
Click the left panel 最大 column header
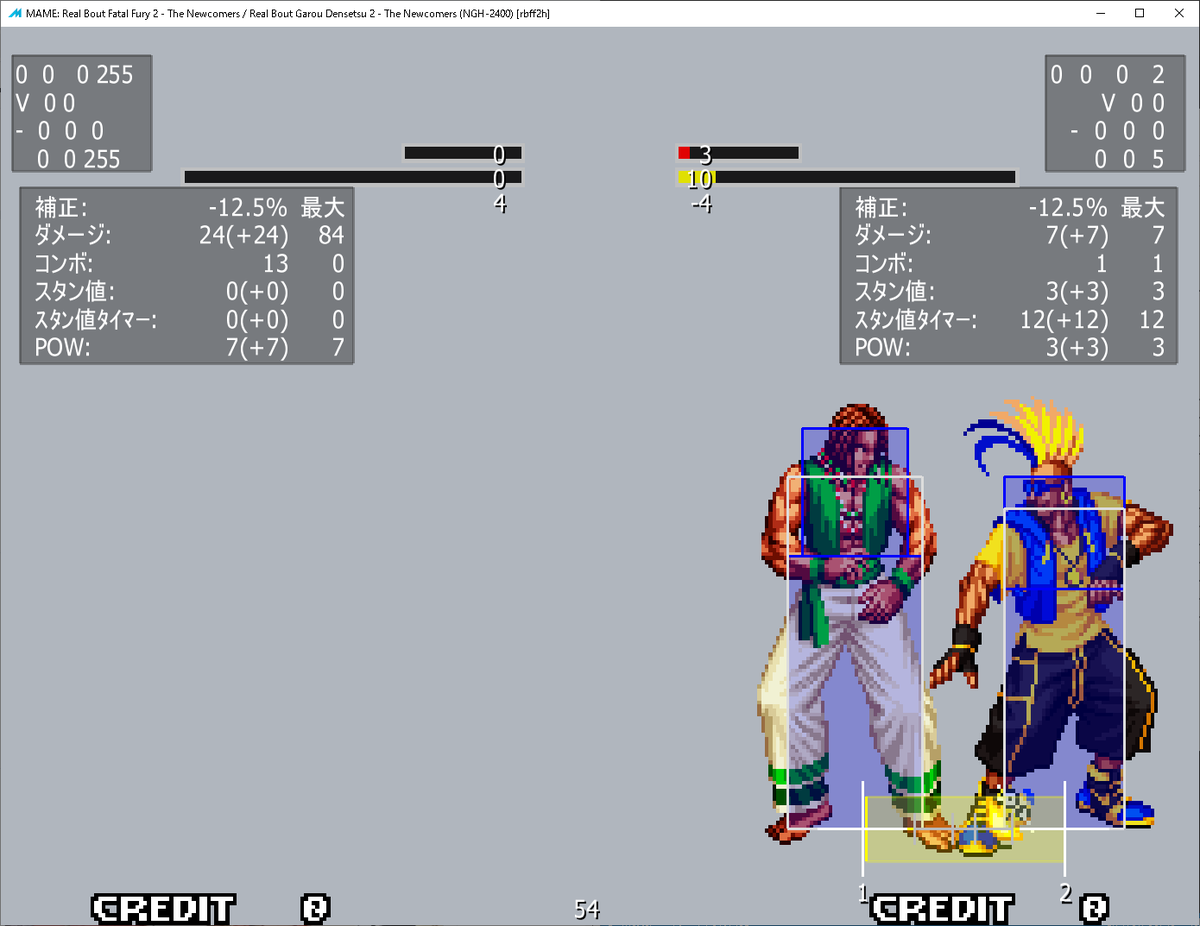pyautogui.click(x=323, y=207)
